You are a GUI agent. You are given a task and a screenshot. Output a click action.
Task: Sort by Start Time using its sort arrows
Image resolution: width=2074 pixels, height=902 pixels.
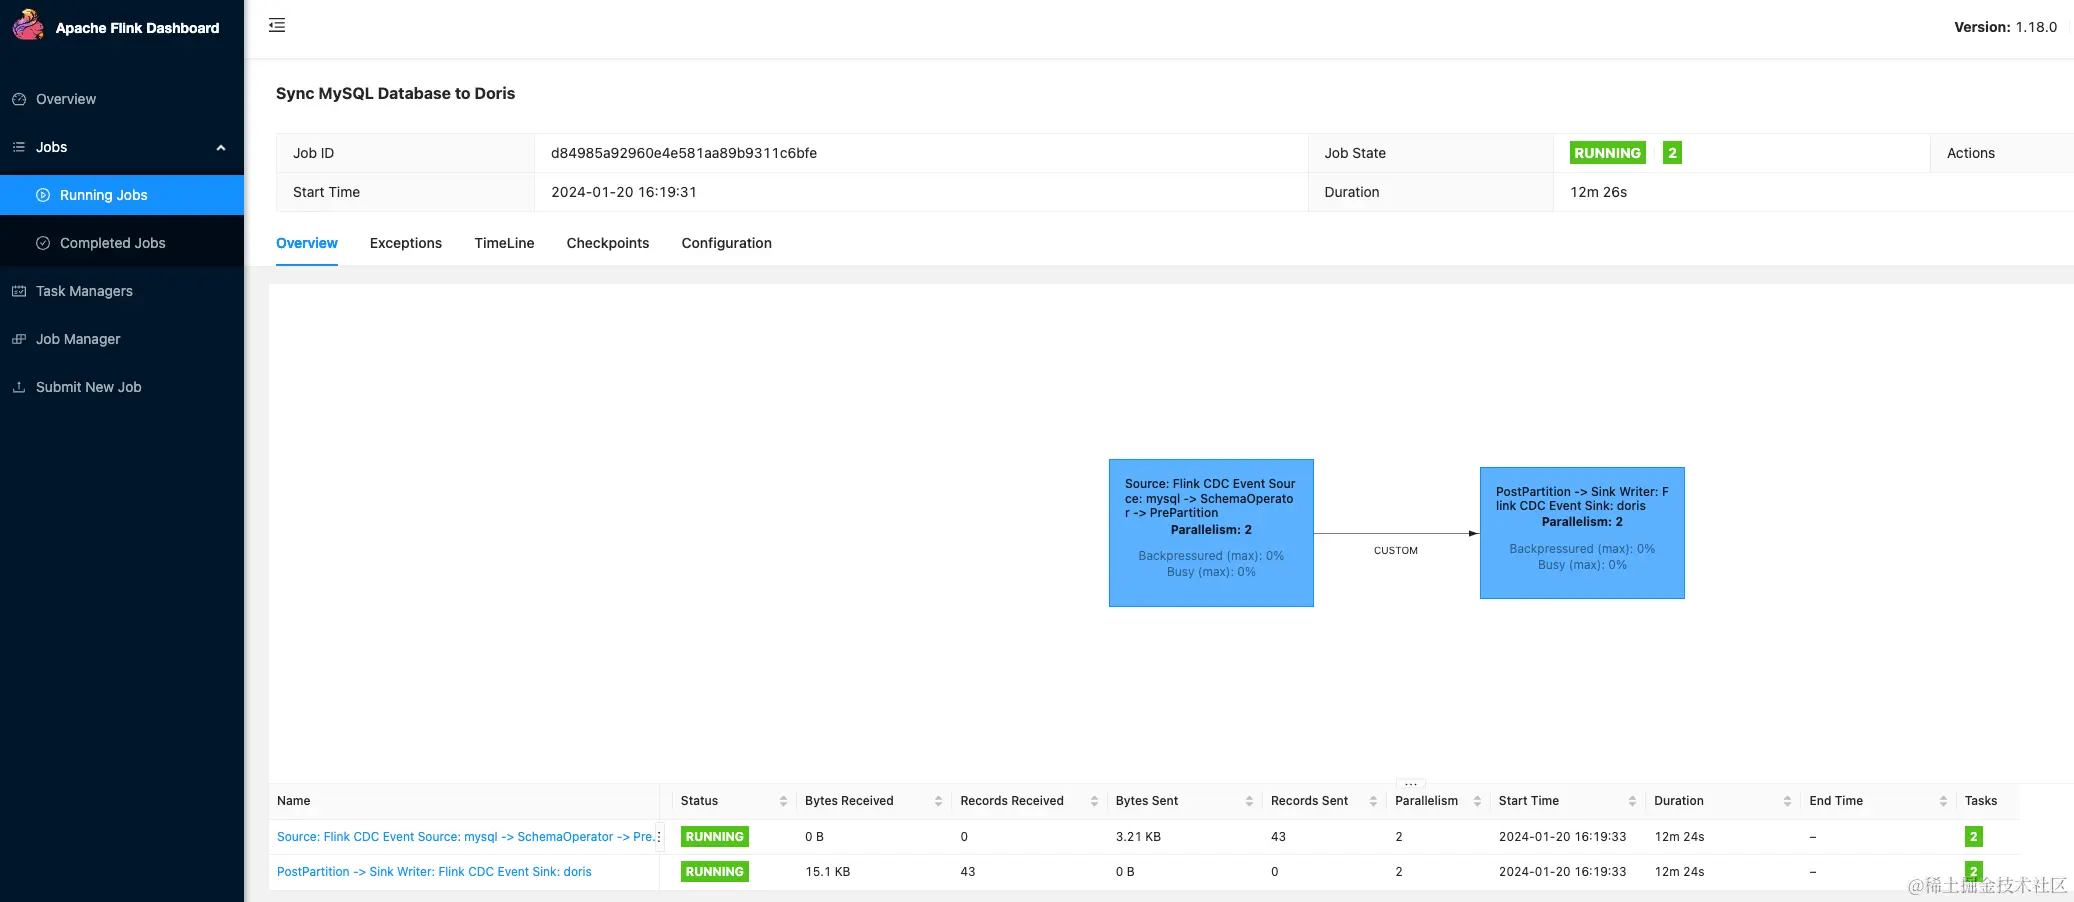(x=1632, y=801)
